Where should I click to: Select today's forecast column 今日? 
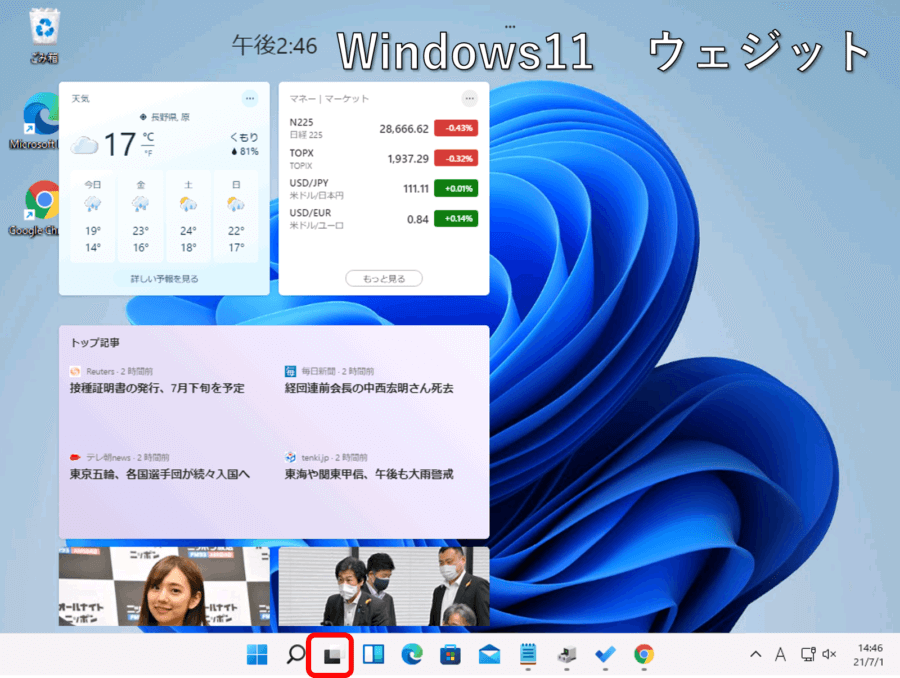(x=93, y=216)
